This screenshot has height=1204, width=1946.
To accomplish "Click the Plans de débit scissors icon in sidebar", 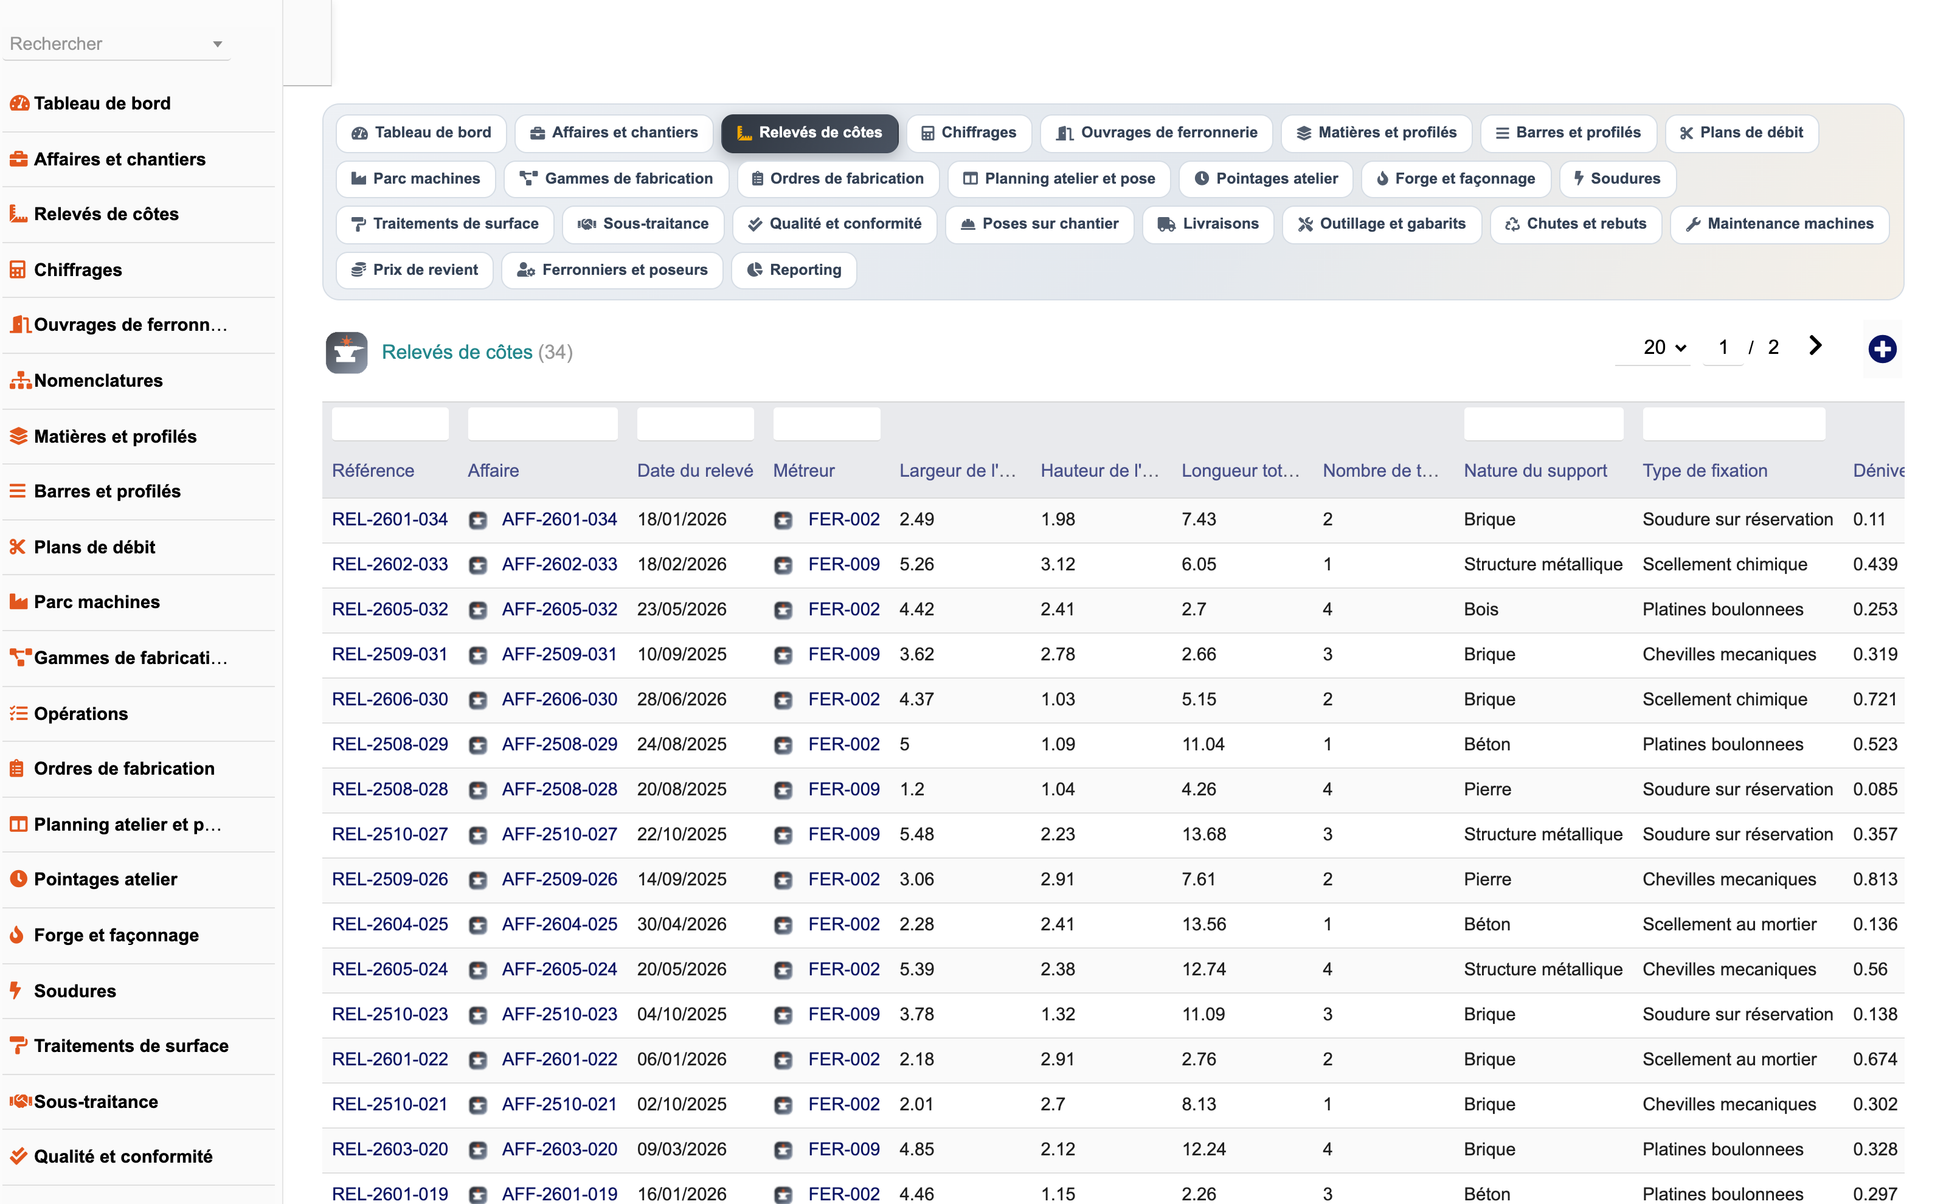I will [x=18, y=547].
